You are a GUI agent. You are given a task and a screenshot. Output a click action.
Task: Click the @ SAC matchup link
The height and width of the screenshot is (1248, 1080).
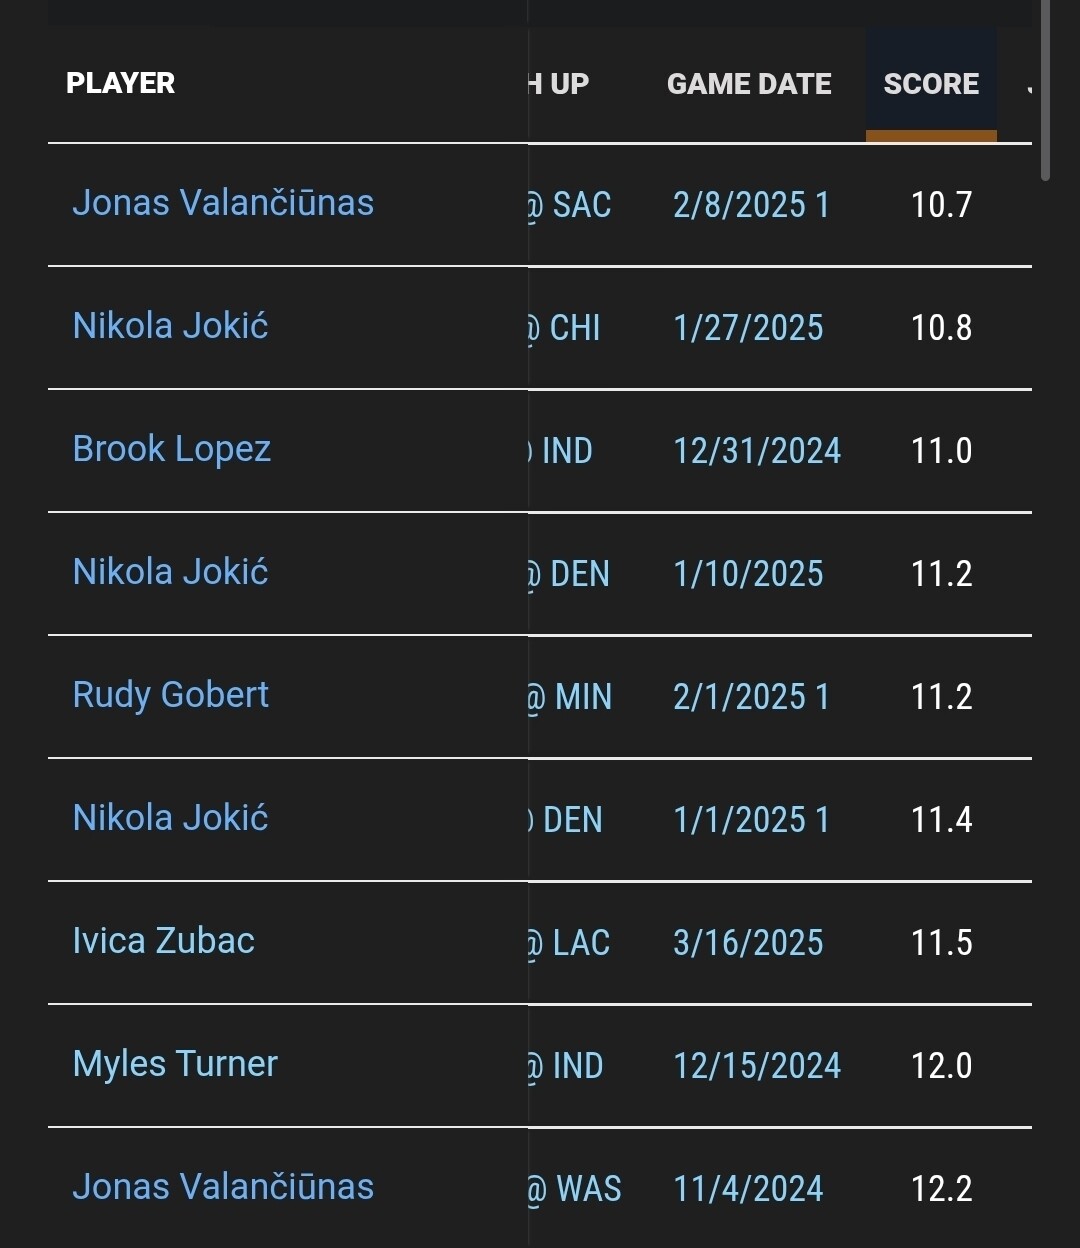coord(571,205)
